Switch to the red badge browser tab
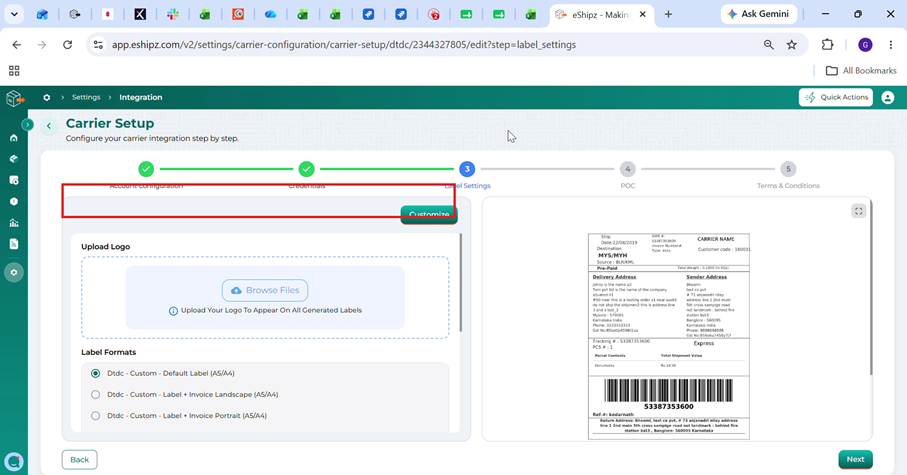The height and width of the screenshot is (475, 907). click(x=433, y=14)
